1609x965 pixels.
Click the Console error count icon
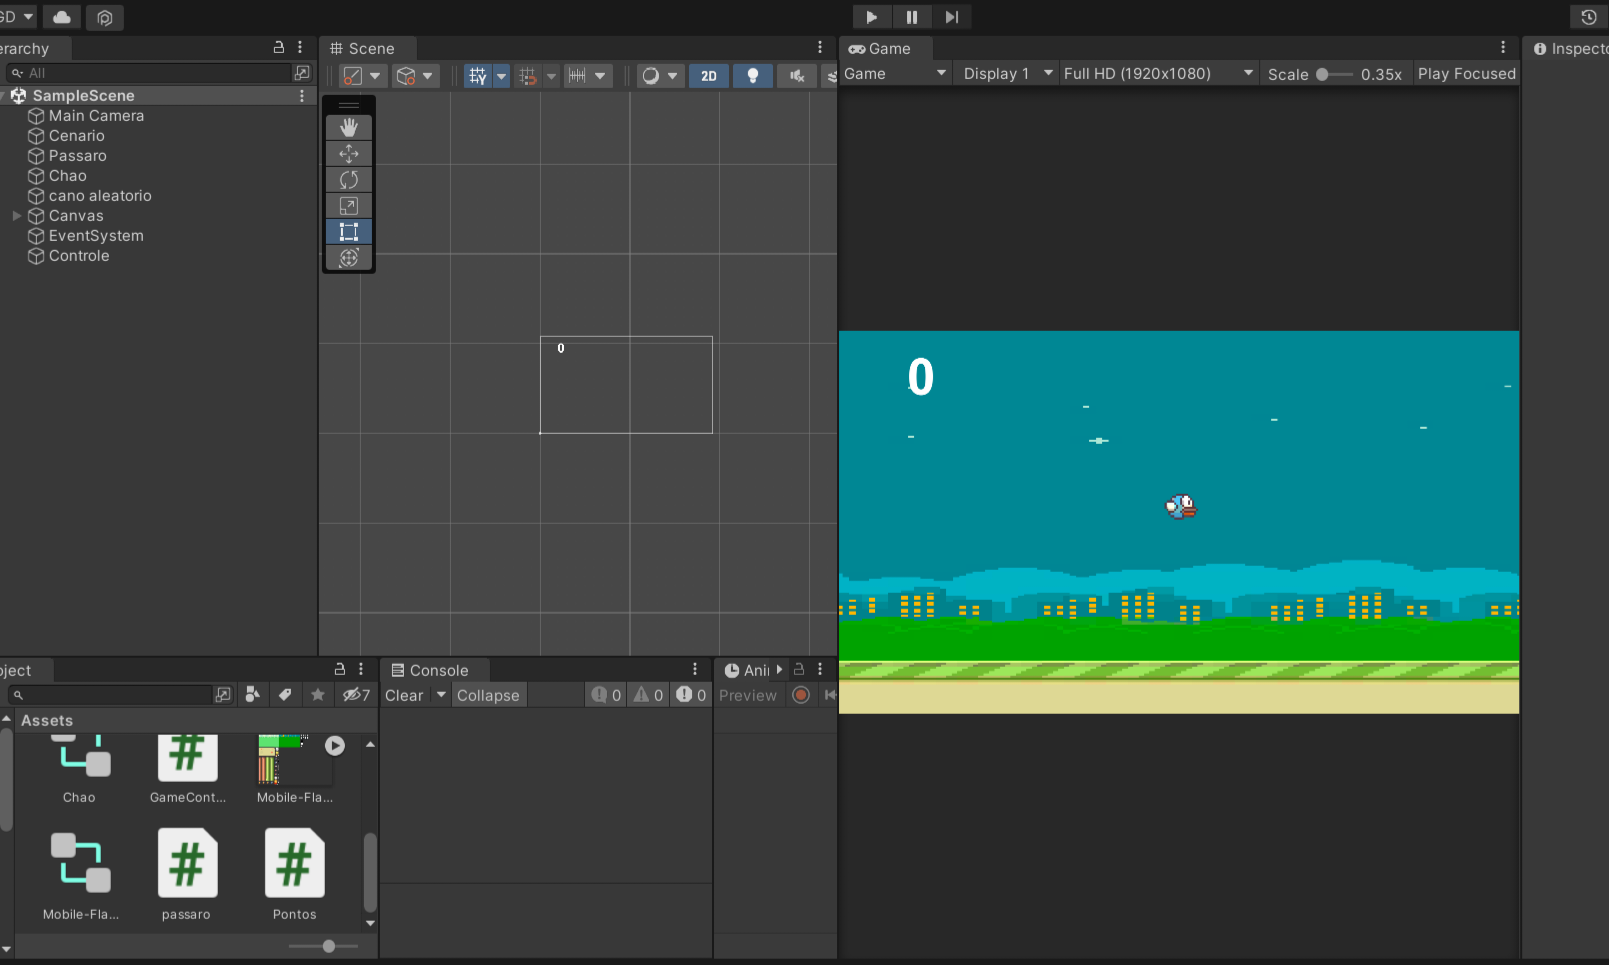tap(691, 695)
